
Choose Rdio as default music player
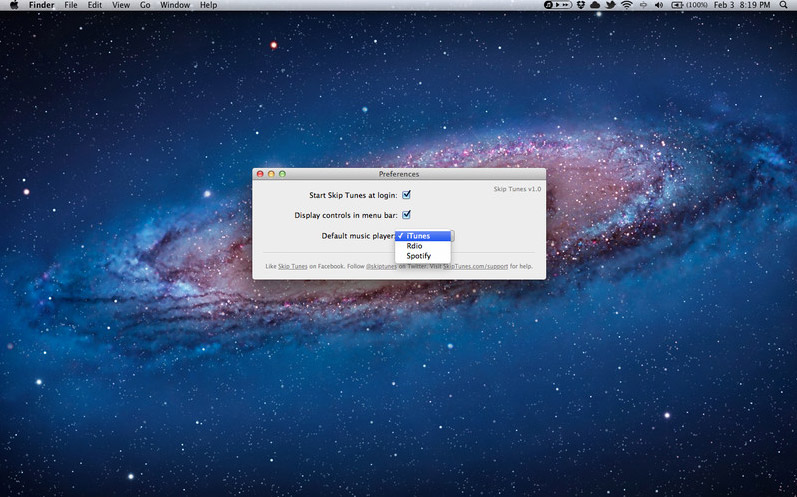414,246
